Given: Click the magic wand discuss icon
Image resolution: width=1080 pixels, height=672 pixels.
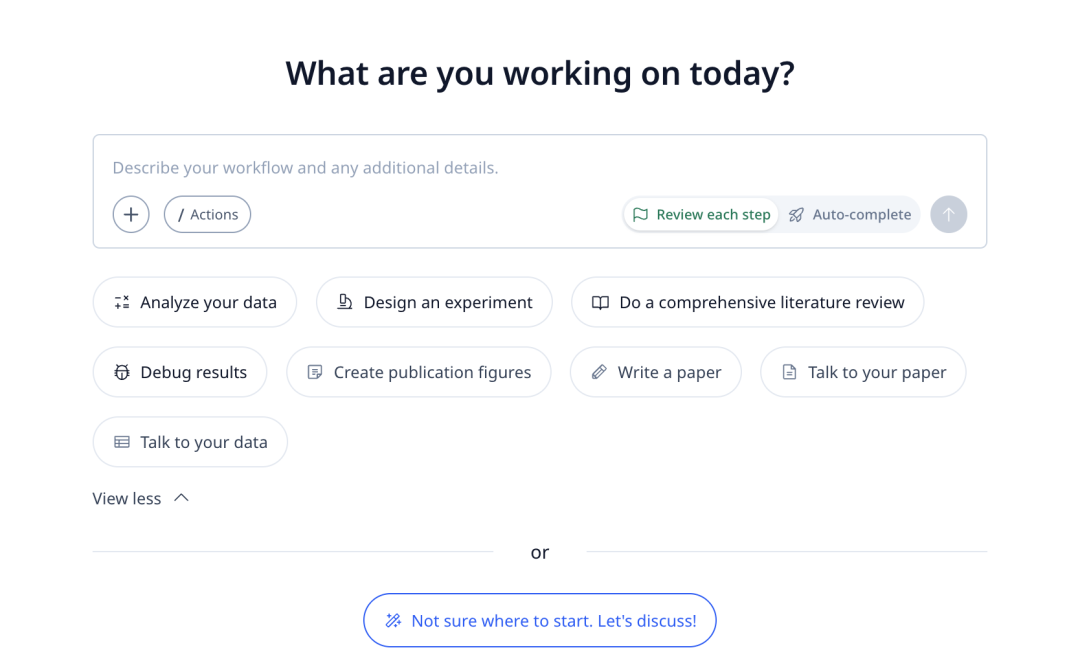Looking at the screenshot, I should coord(393,621).
